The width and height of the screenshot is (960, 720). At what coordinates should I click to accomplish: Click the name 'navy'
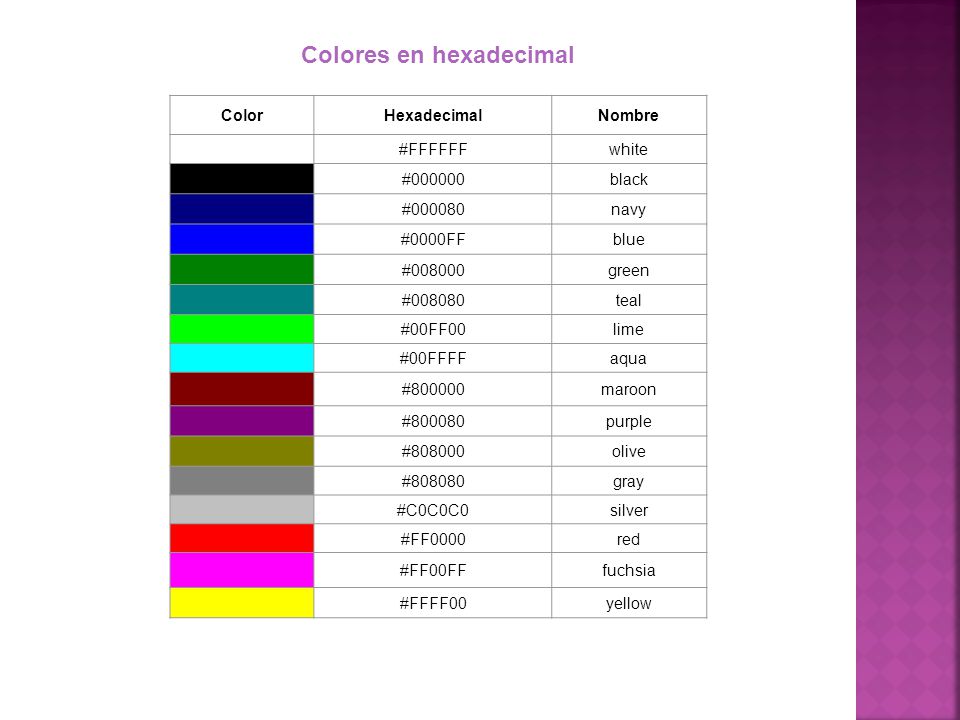(x=628, y=210)
